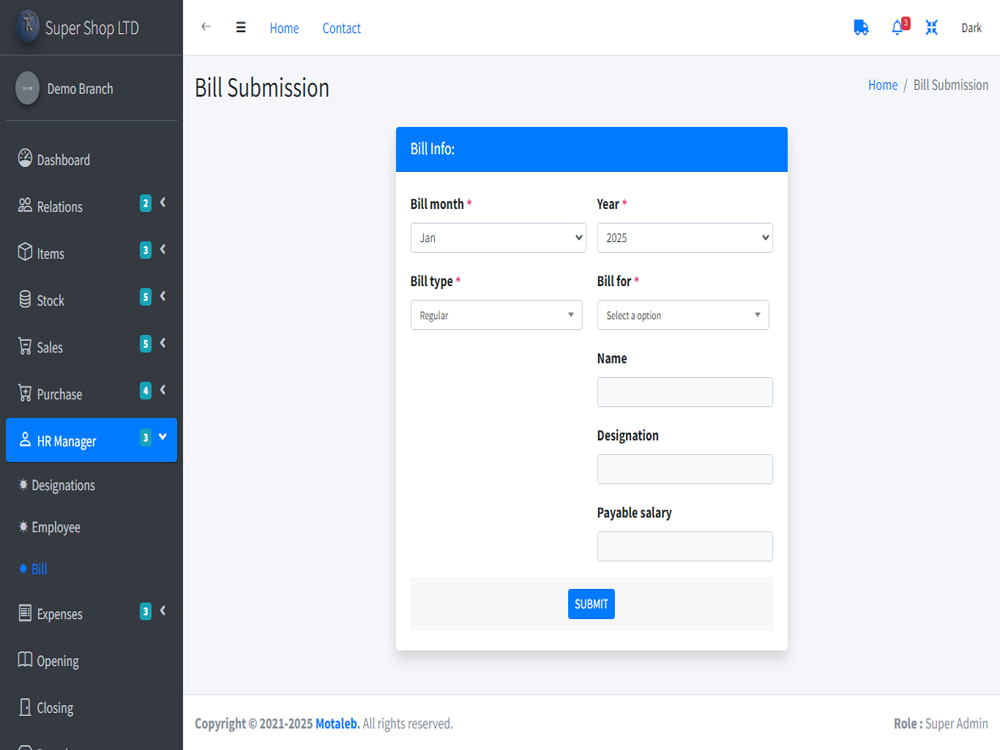
Task: Click the delivery truck icon
Action: click(861, 27)
